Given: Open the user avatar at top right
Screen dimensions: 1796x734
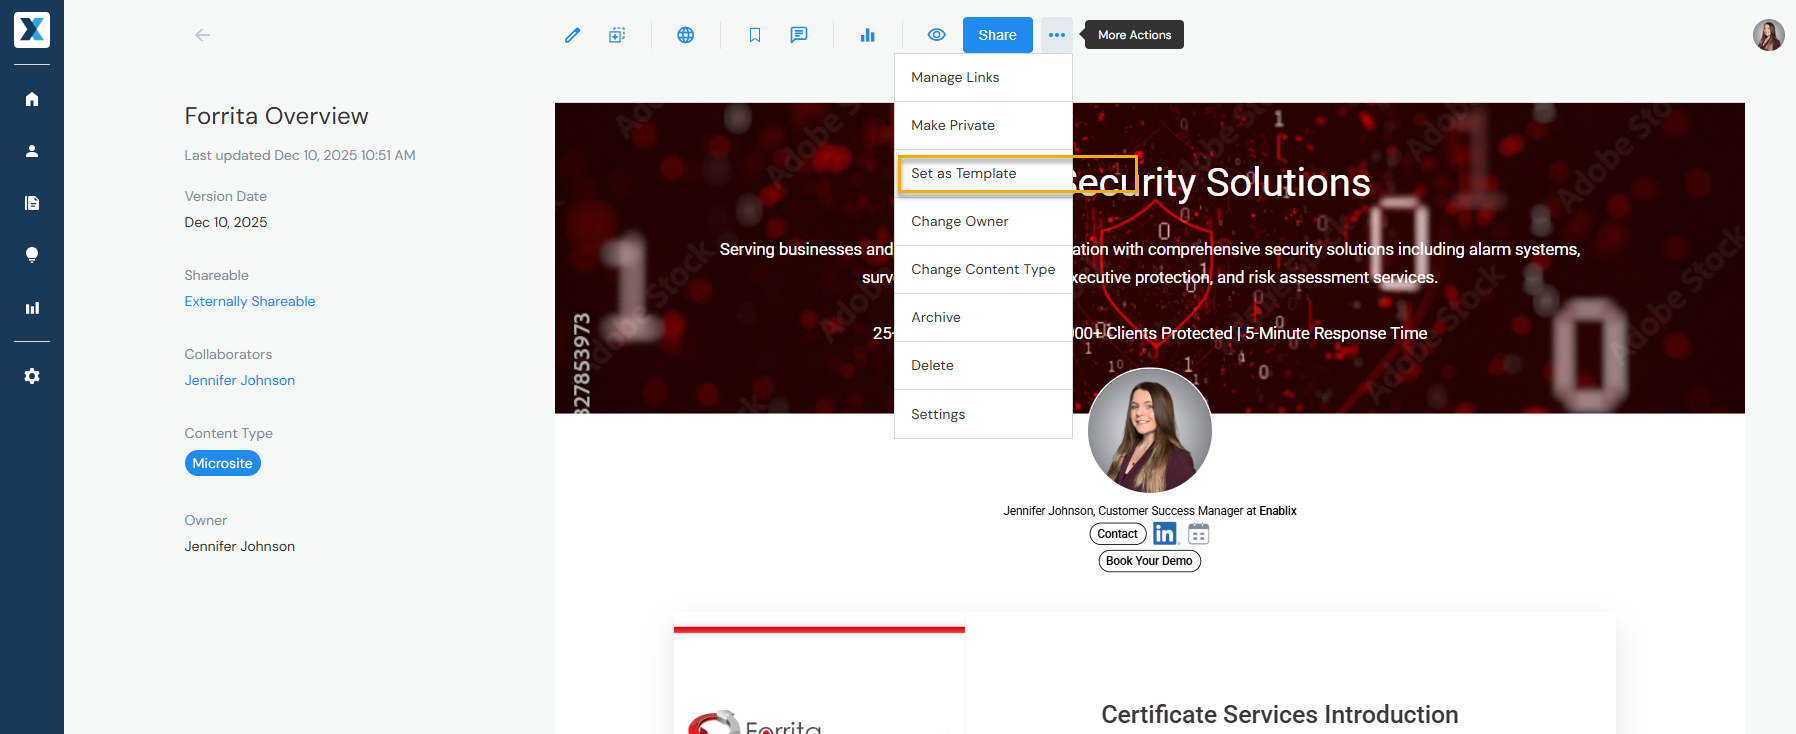Looking at the screenshot, I should point(1768,35).
